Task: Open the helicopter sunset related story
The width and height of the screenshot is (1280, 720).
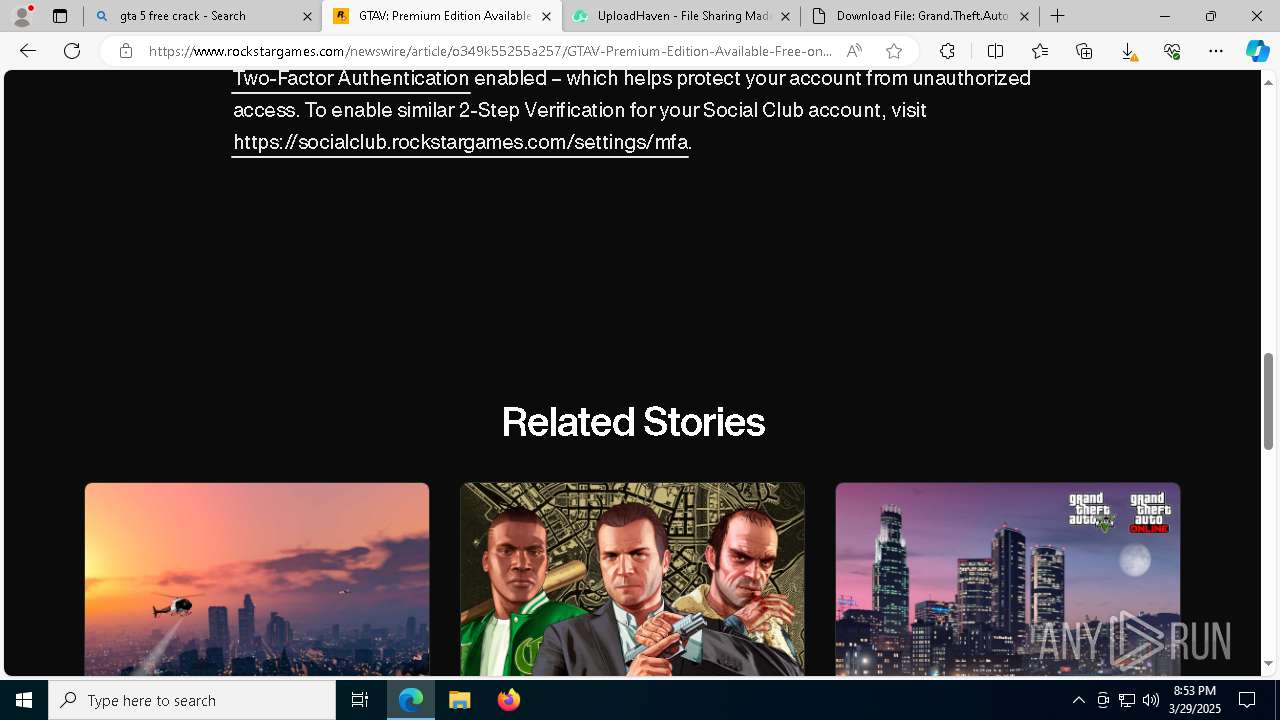Action: pyautogui.click(x=257, y=579)
